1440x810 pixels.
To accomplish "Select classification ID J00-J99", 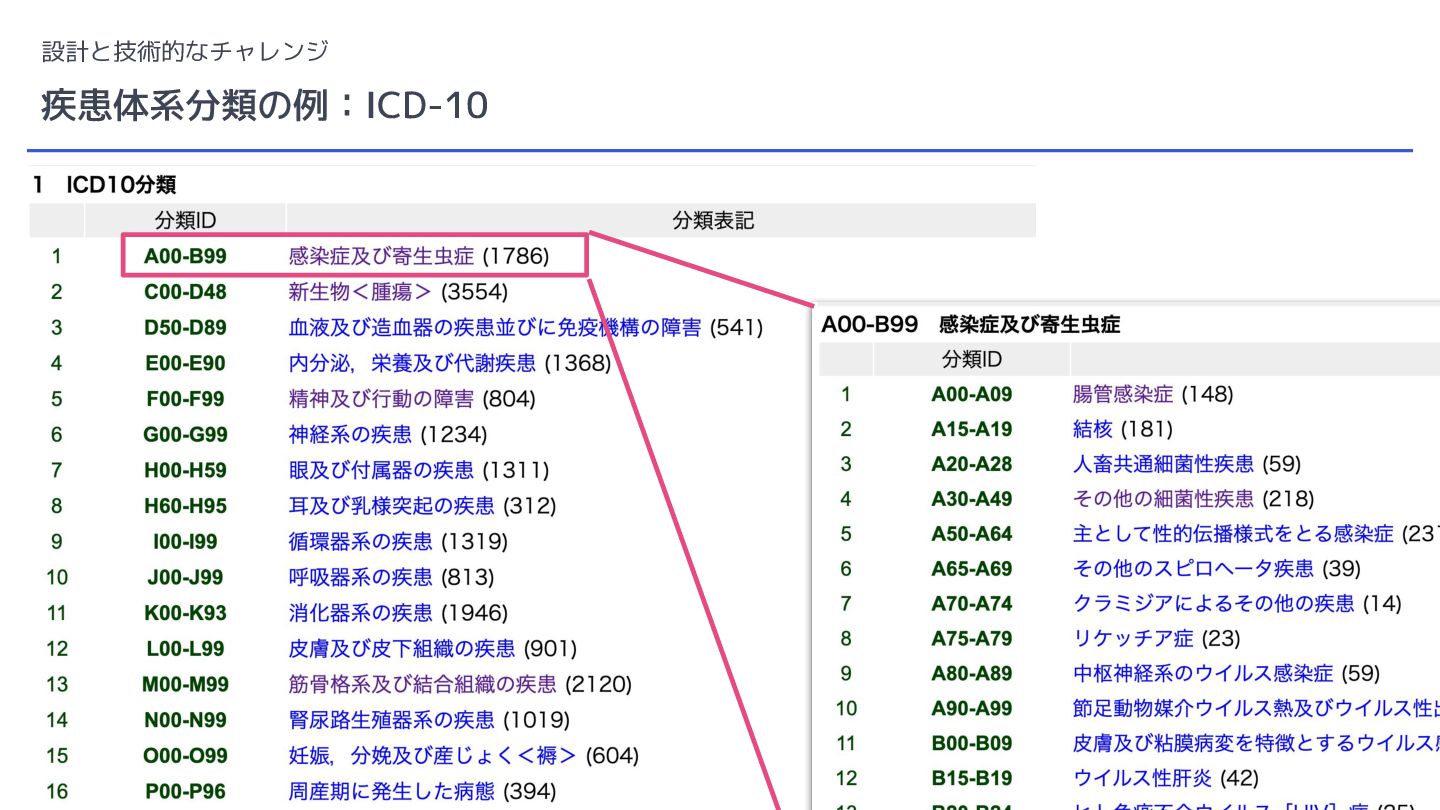I will (x=185, y=577).
